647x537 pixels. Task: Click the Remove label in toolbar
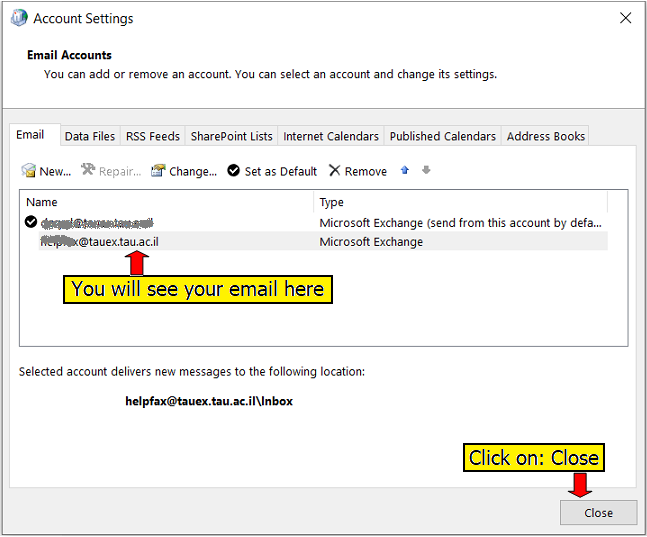click(x=366, y=171)
